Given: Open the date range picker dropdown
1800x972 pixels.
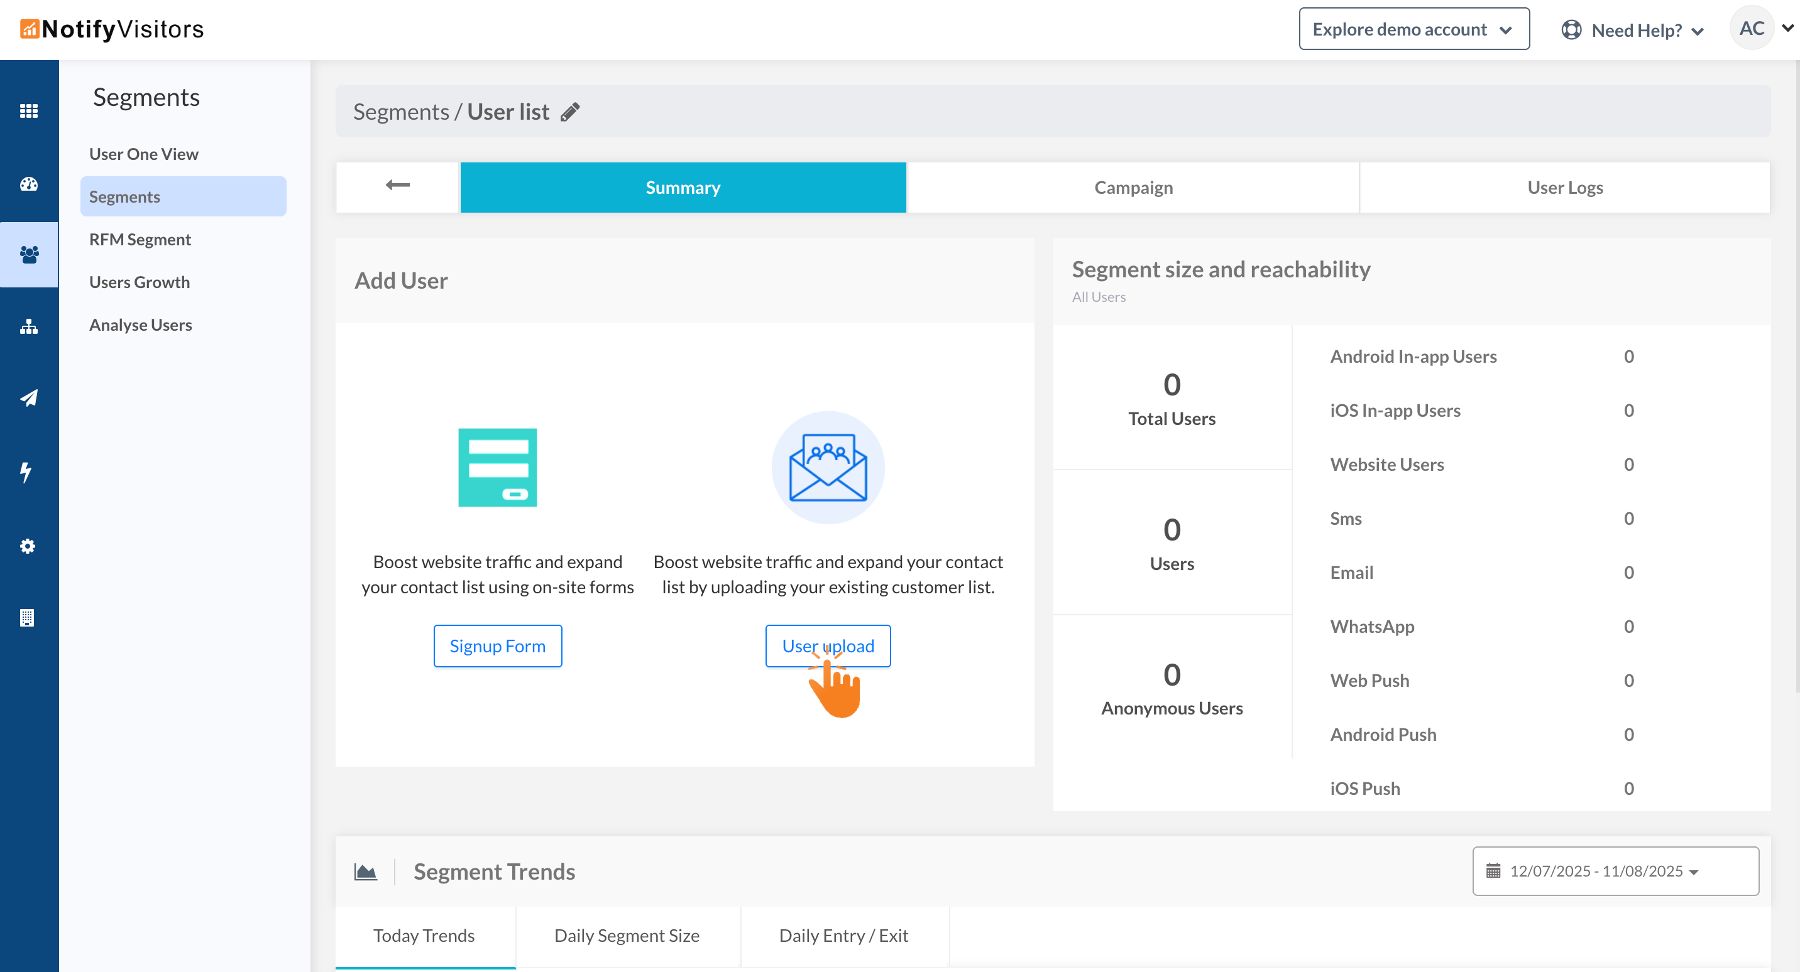Looking at the screenshot, I should 1615,871.
